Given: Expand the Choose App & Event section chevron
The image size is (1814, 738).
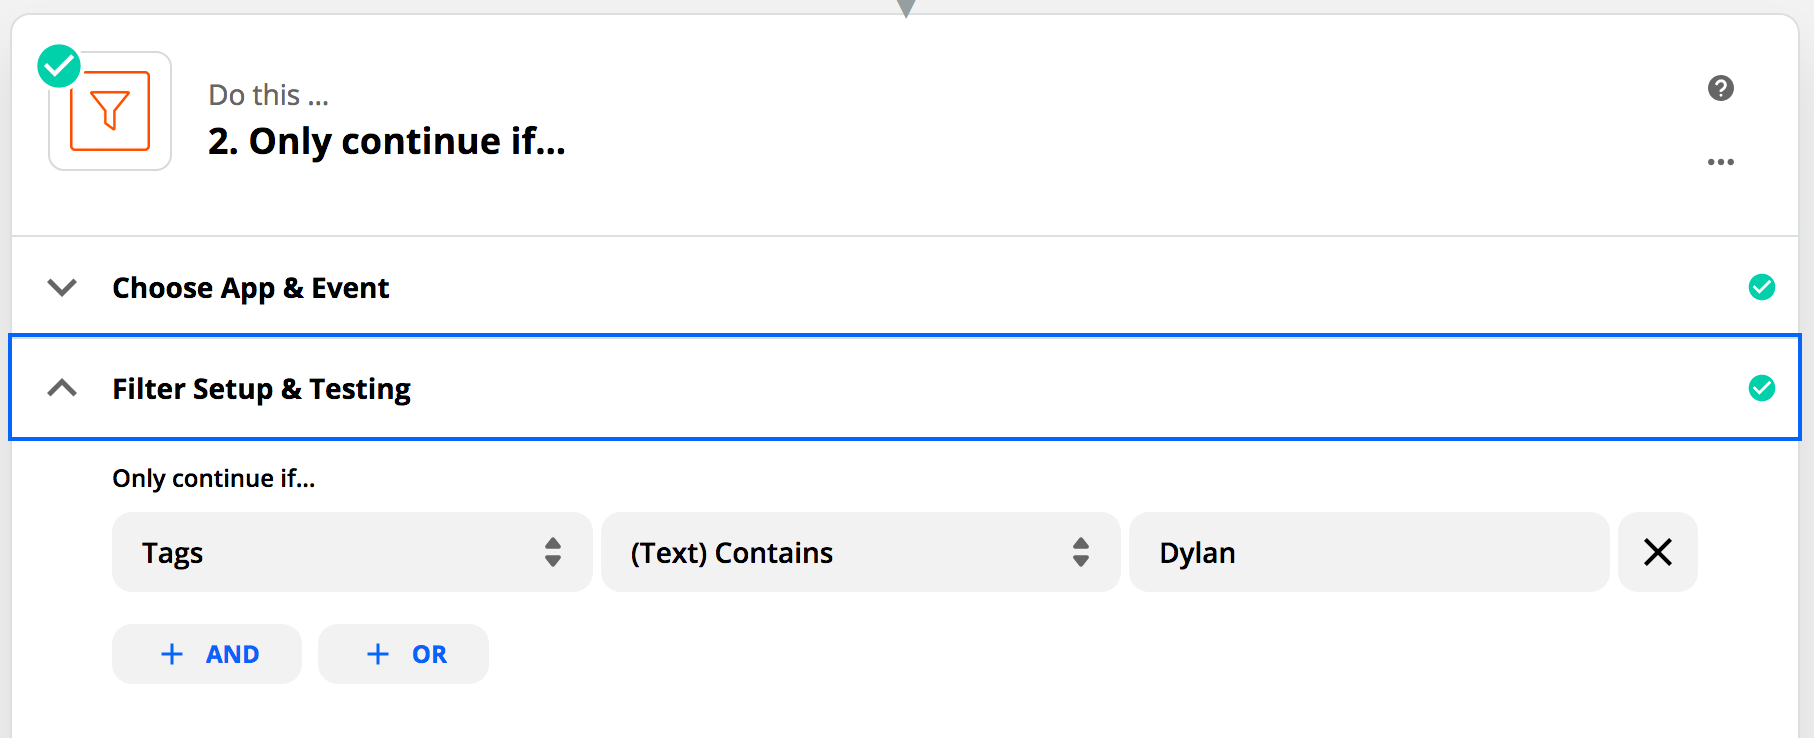Looking at the screenshot, I should (62, 288).
